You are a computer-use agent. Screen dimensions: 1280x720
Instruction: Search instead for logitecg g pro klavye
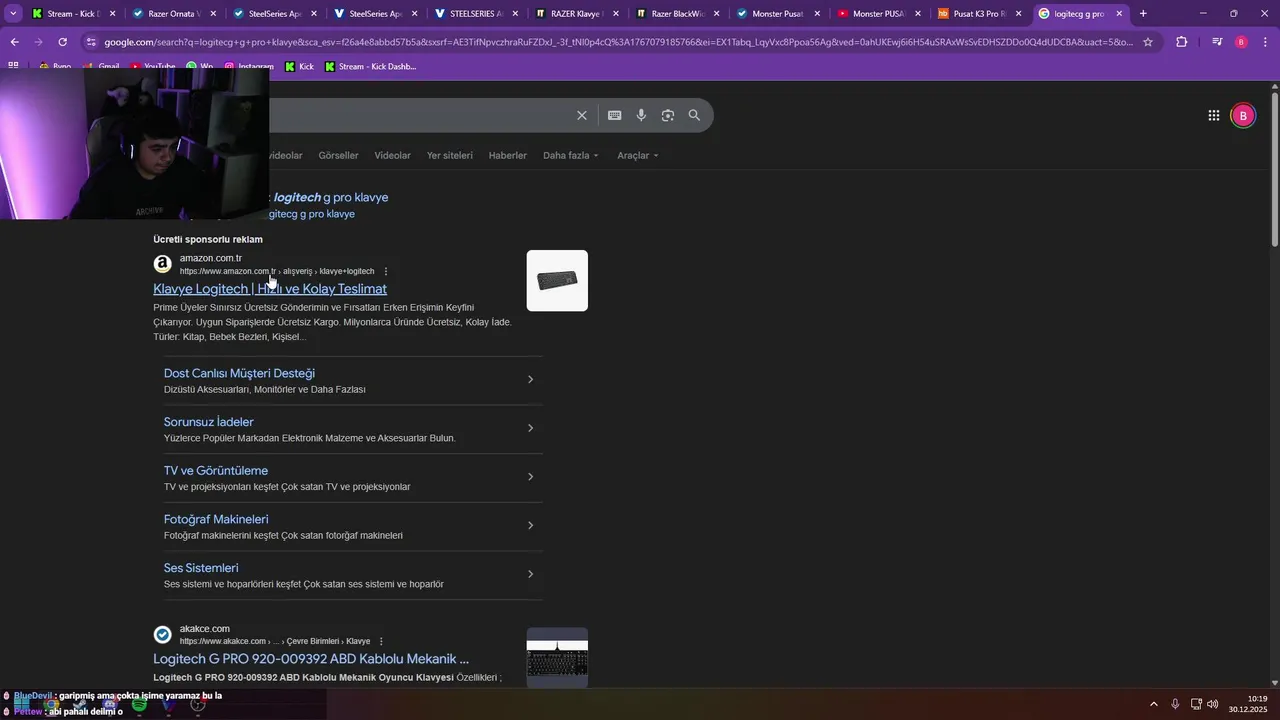point(311,214)
